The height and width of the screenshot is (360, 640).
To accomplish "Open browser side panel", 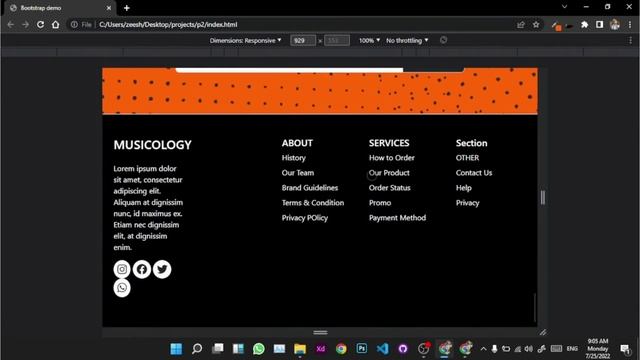I will 599,25.
